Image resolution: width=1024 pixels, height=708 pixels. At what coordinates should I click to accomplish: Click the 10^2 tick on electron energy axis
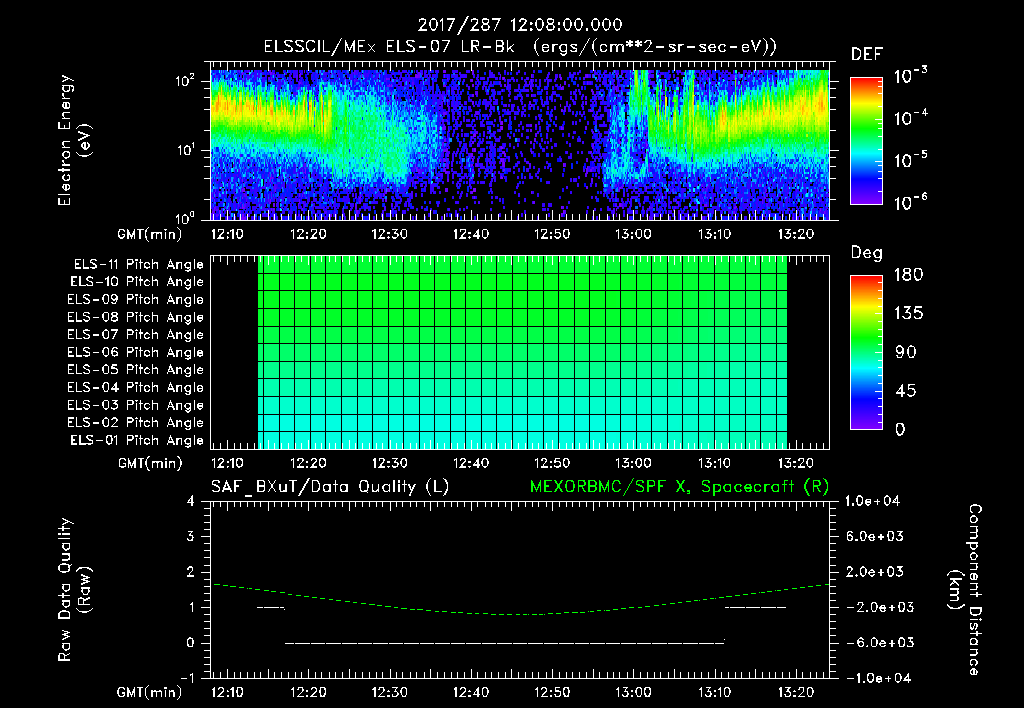coord(185,81)
